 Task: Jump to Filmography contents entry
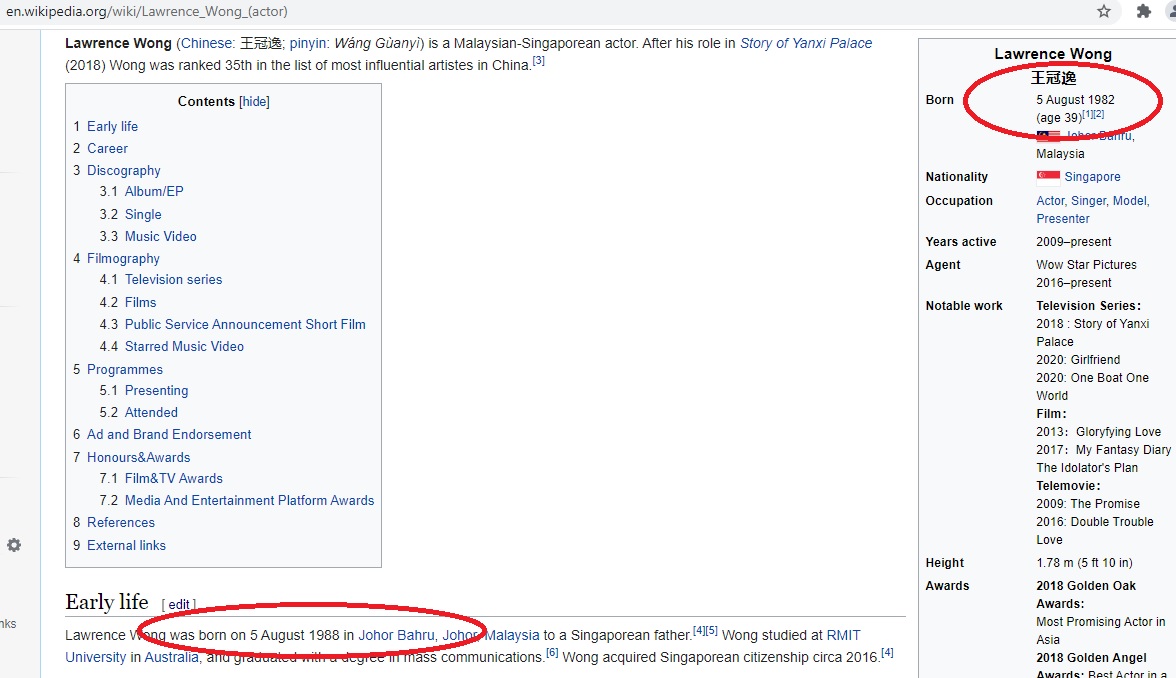123,258
